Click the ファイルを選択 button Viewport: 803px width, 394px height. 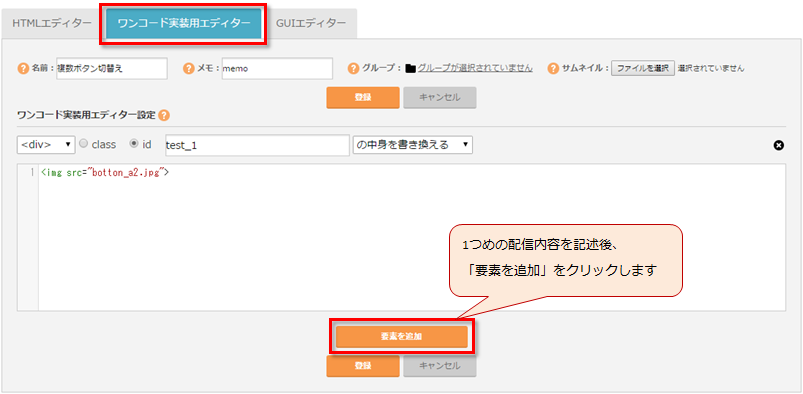643,68
